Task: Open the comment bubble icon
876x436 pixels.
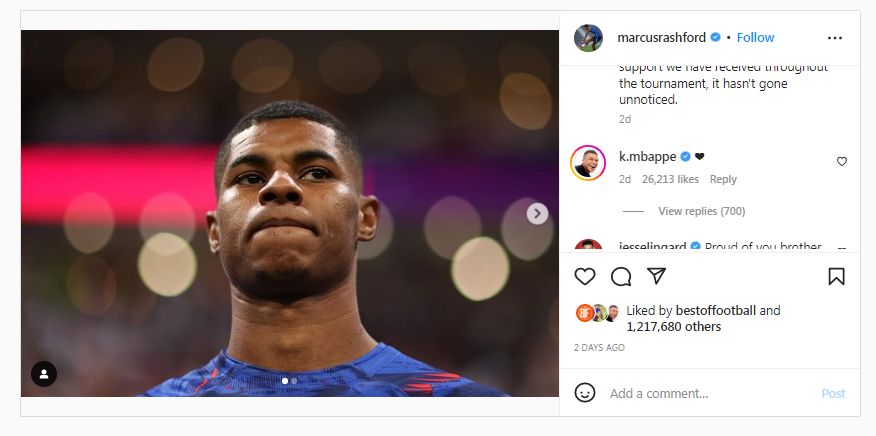Action: coord(621,276)
